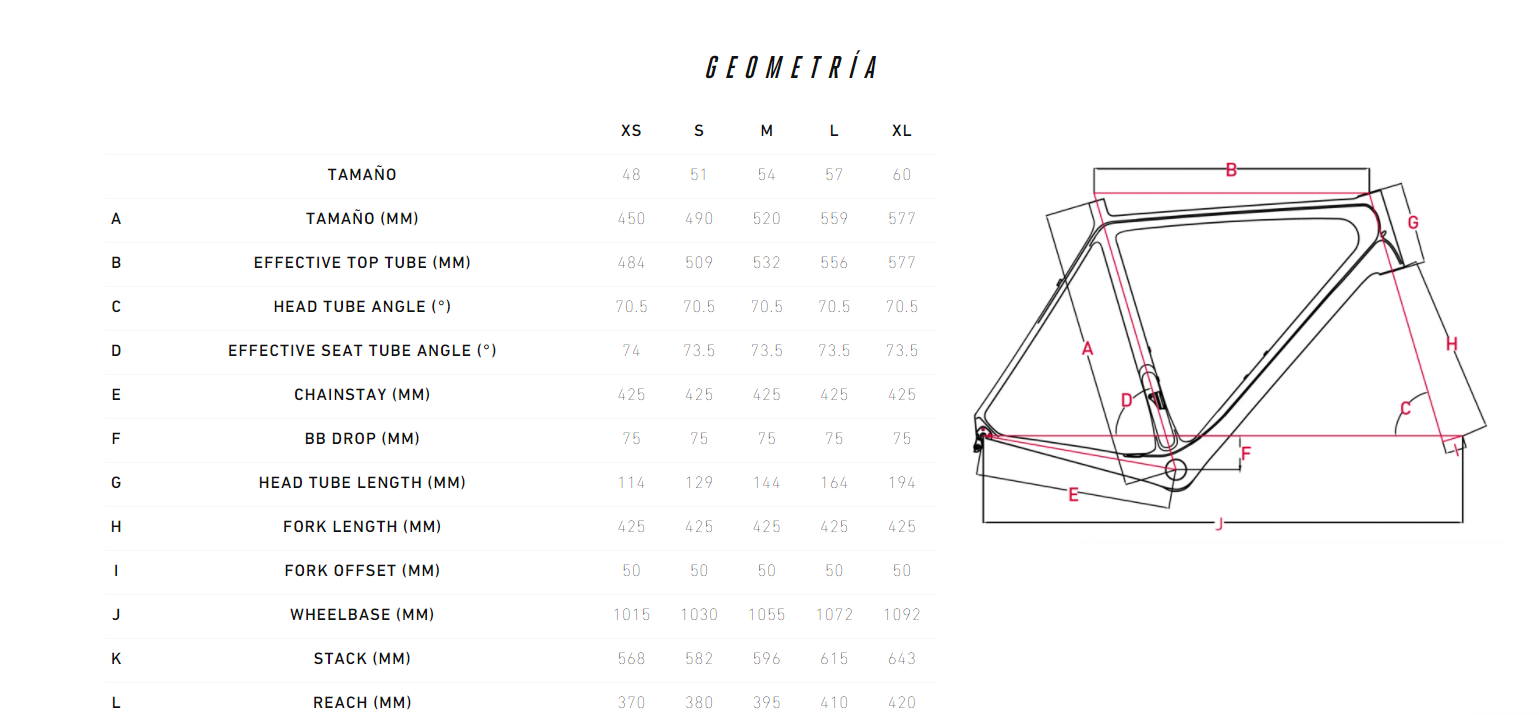Select the EFFECTIVE TOP TUBE (MM) row label

click(x=362, y=263)
